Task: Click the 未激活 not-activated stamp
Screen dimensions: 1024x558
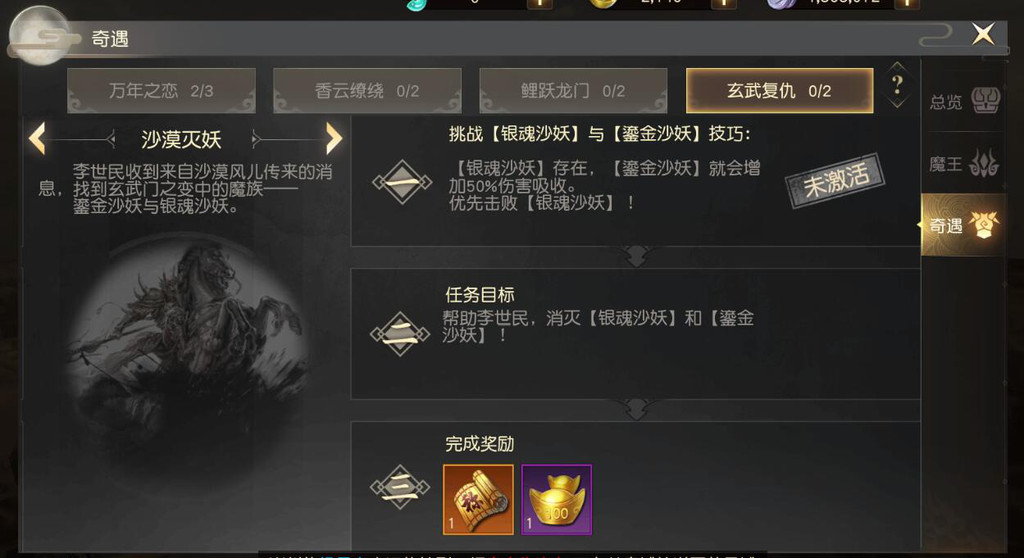Action: (836, 181)
